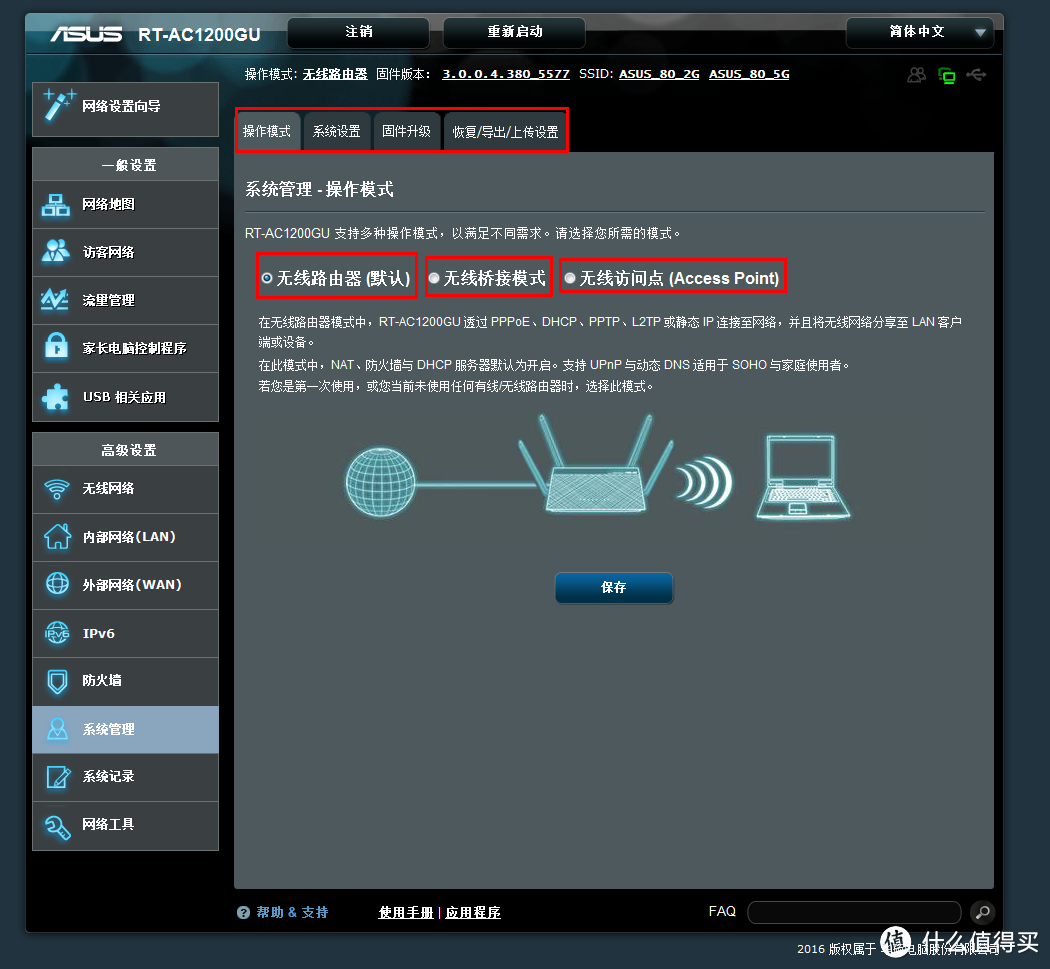Viewport: 1050px width, 969px height.
Task: Select 无线桥接模式 radio button
Action: coord(434,278)
